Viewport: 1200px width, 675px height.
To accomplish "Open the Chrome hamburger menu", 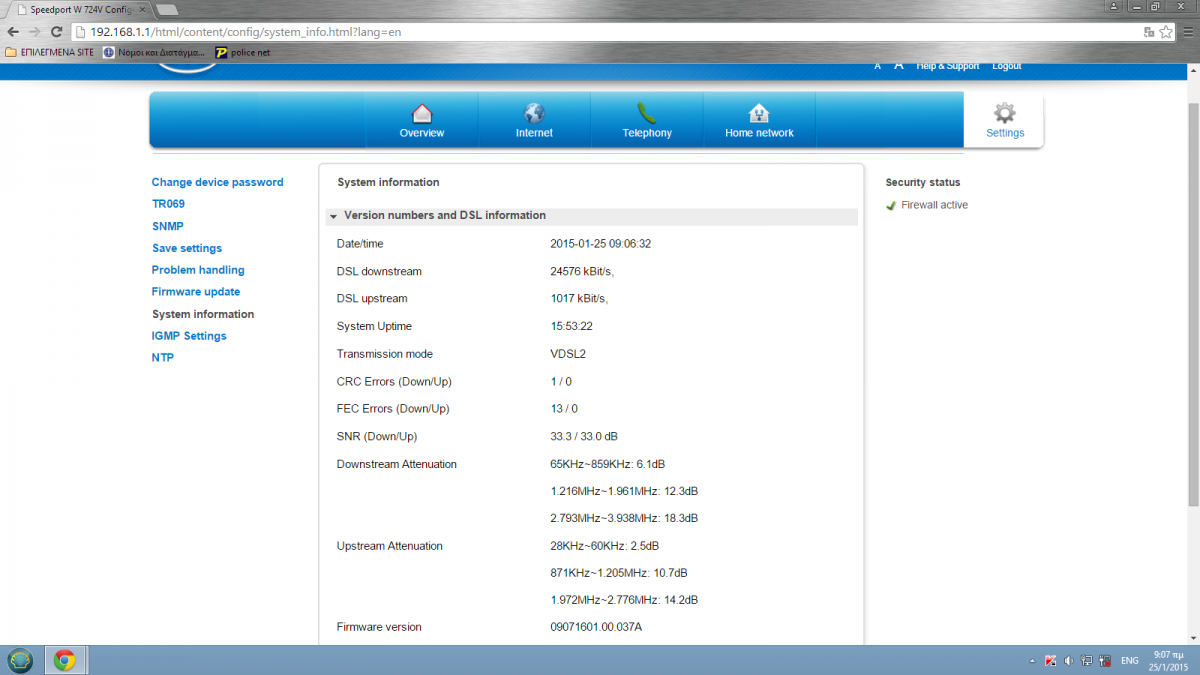I will (1186, 32).
